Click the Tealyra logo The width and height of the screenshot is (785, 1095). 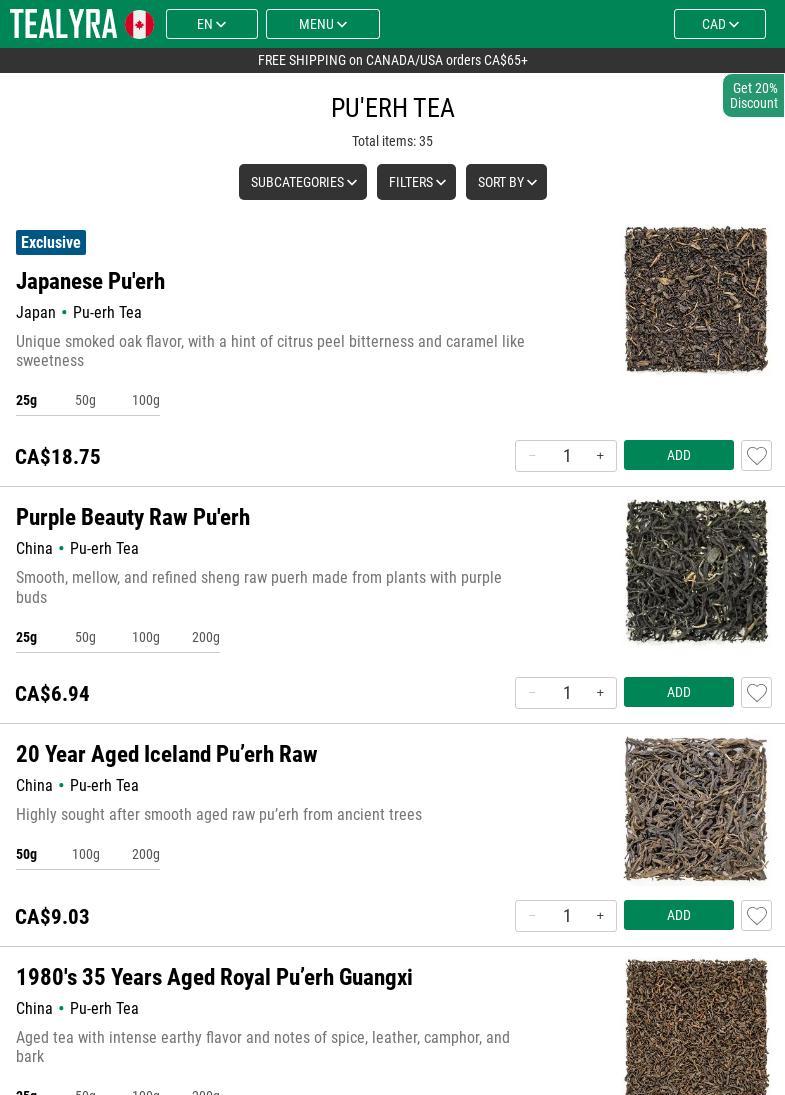[64, 24]
